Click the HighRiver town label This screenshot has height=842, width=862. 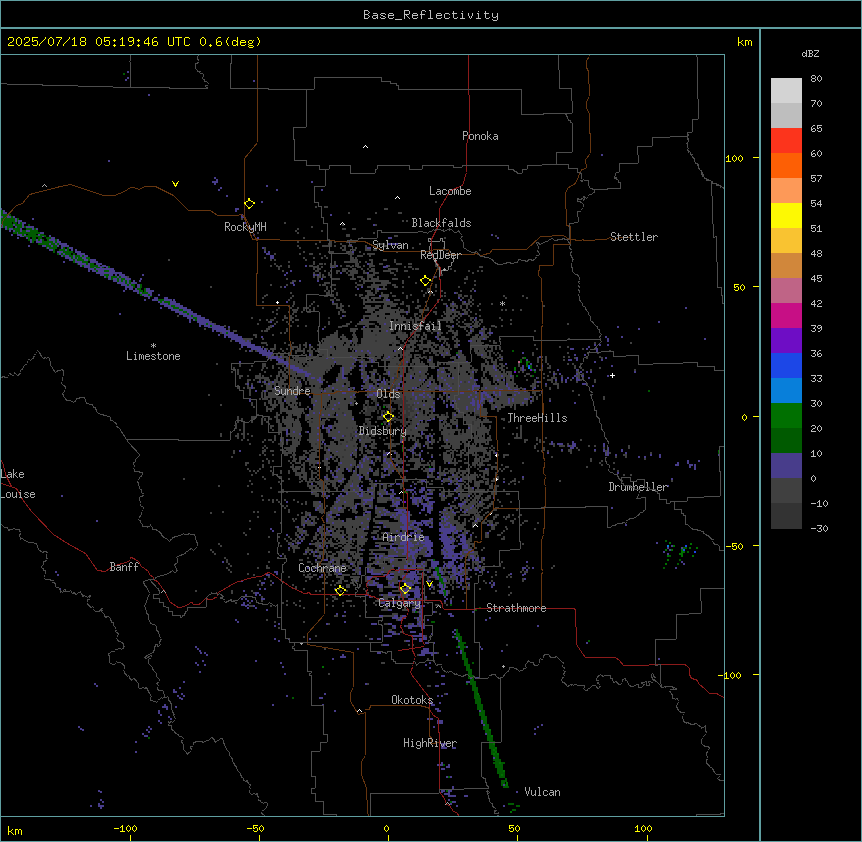(430, 743)
